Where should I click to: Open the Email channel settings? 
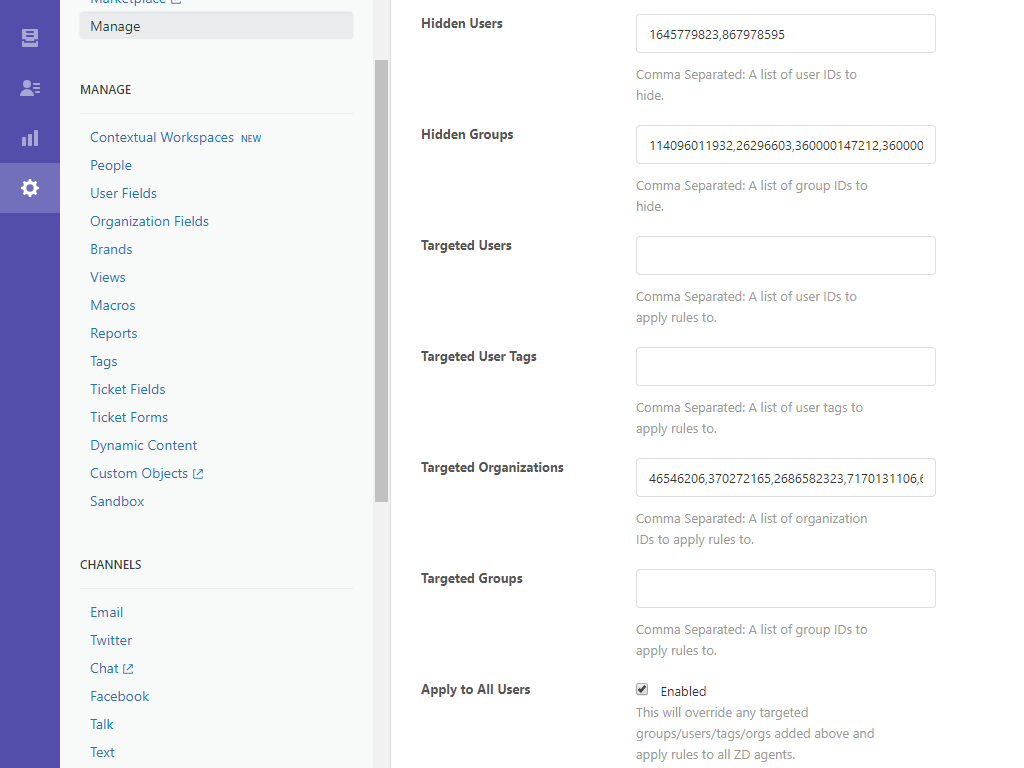[x=107, y=613]
